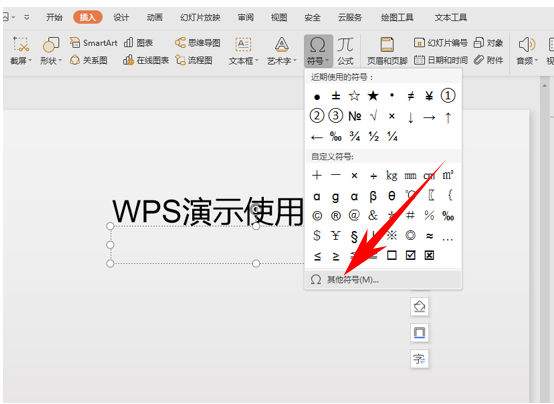The width and height of the screenshot is (554, 404).
Task: Click the 字 text format floating button
Action: coord(419,359)
